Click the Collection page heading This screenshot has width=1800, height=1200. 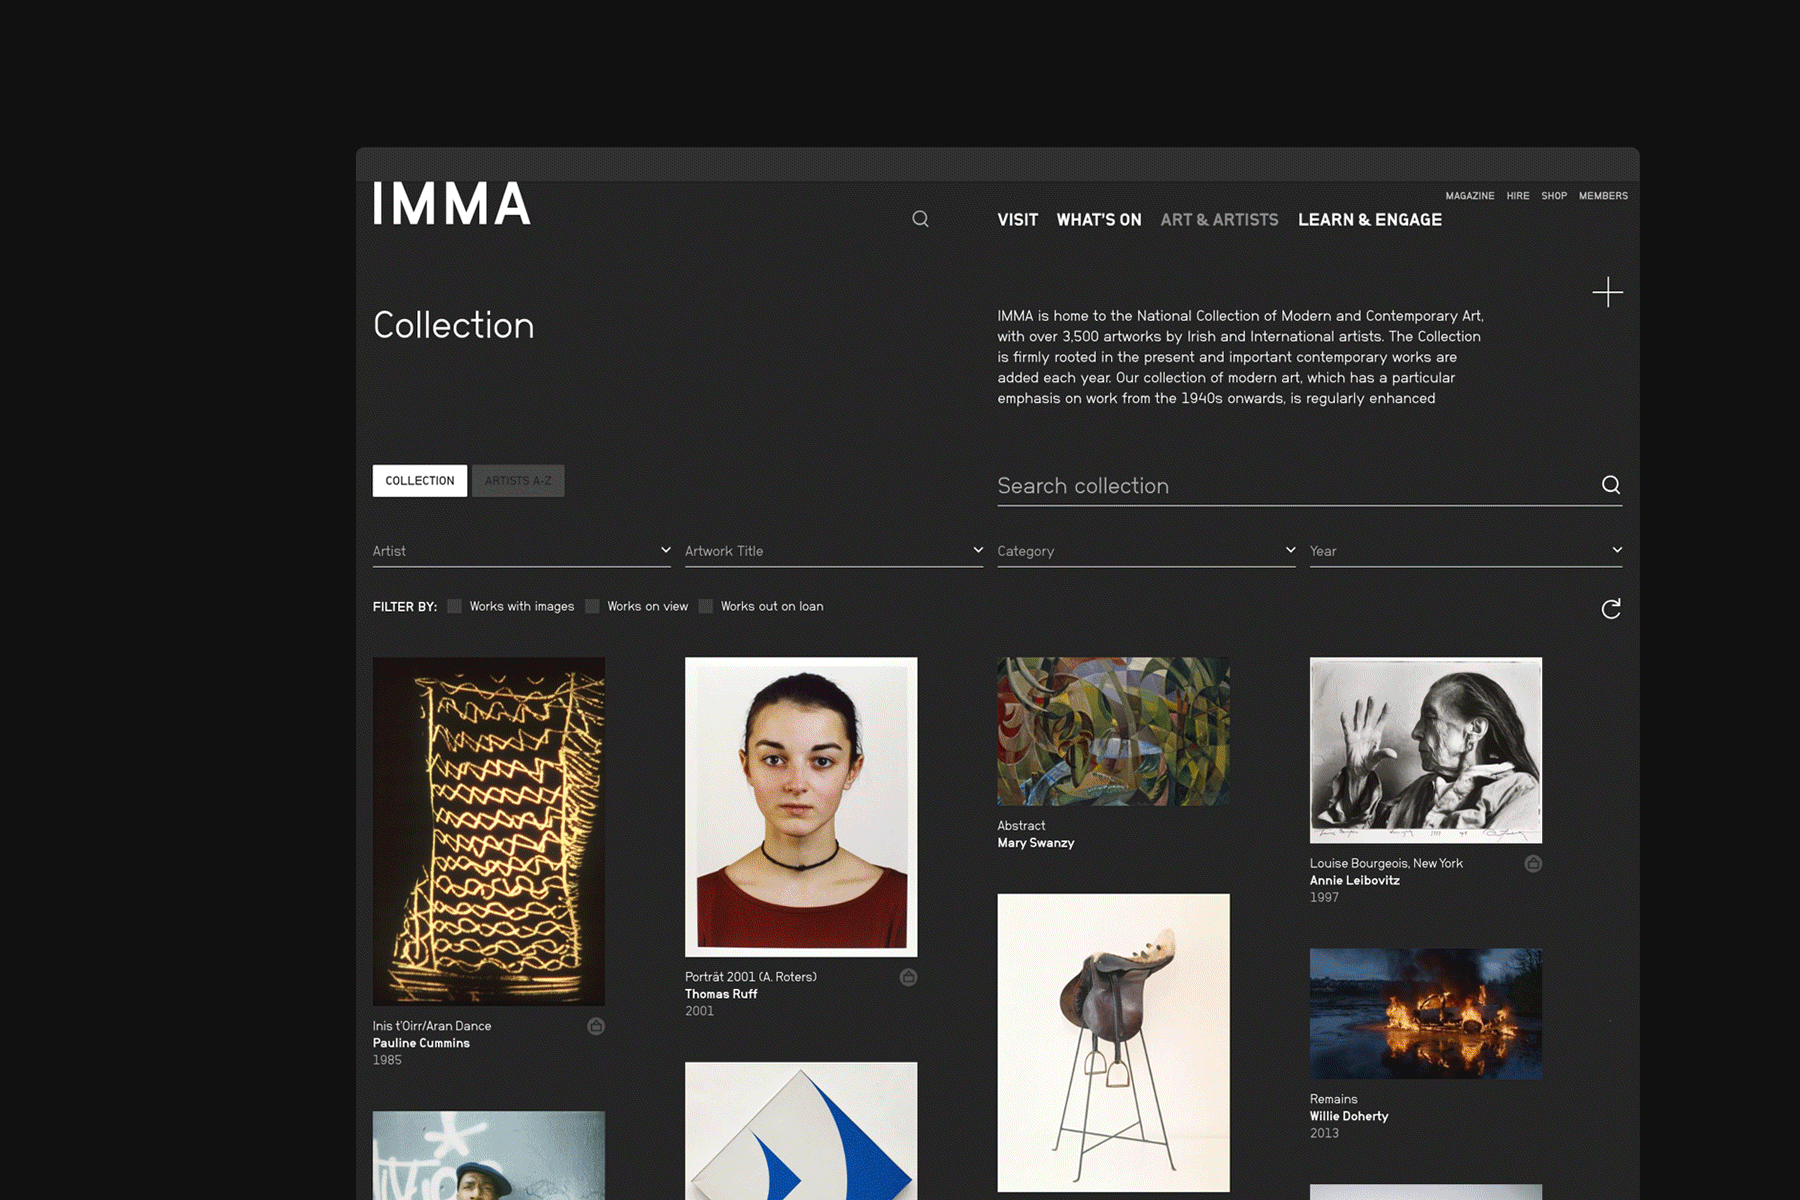pyautogui.click(x=454, y=325)
